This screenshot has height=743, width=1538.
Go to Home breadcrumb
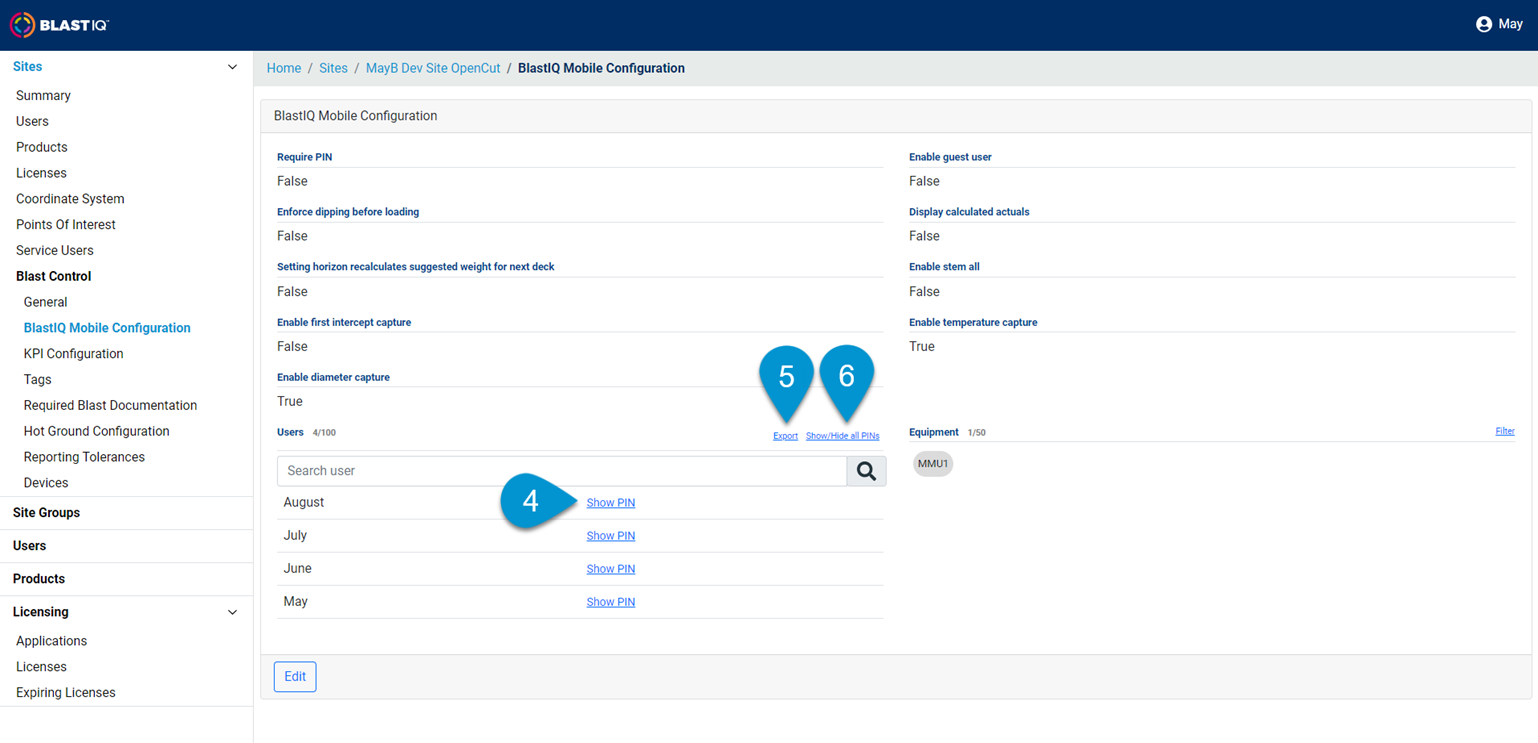click(284, 68)
